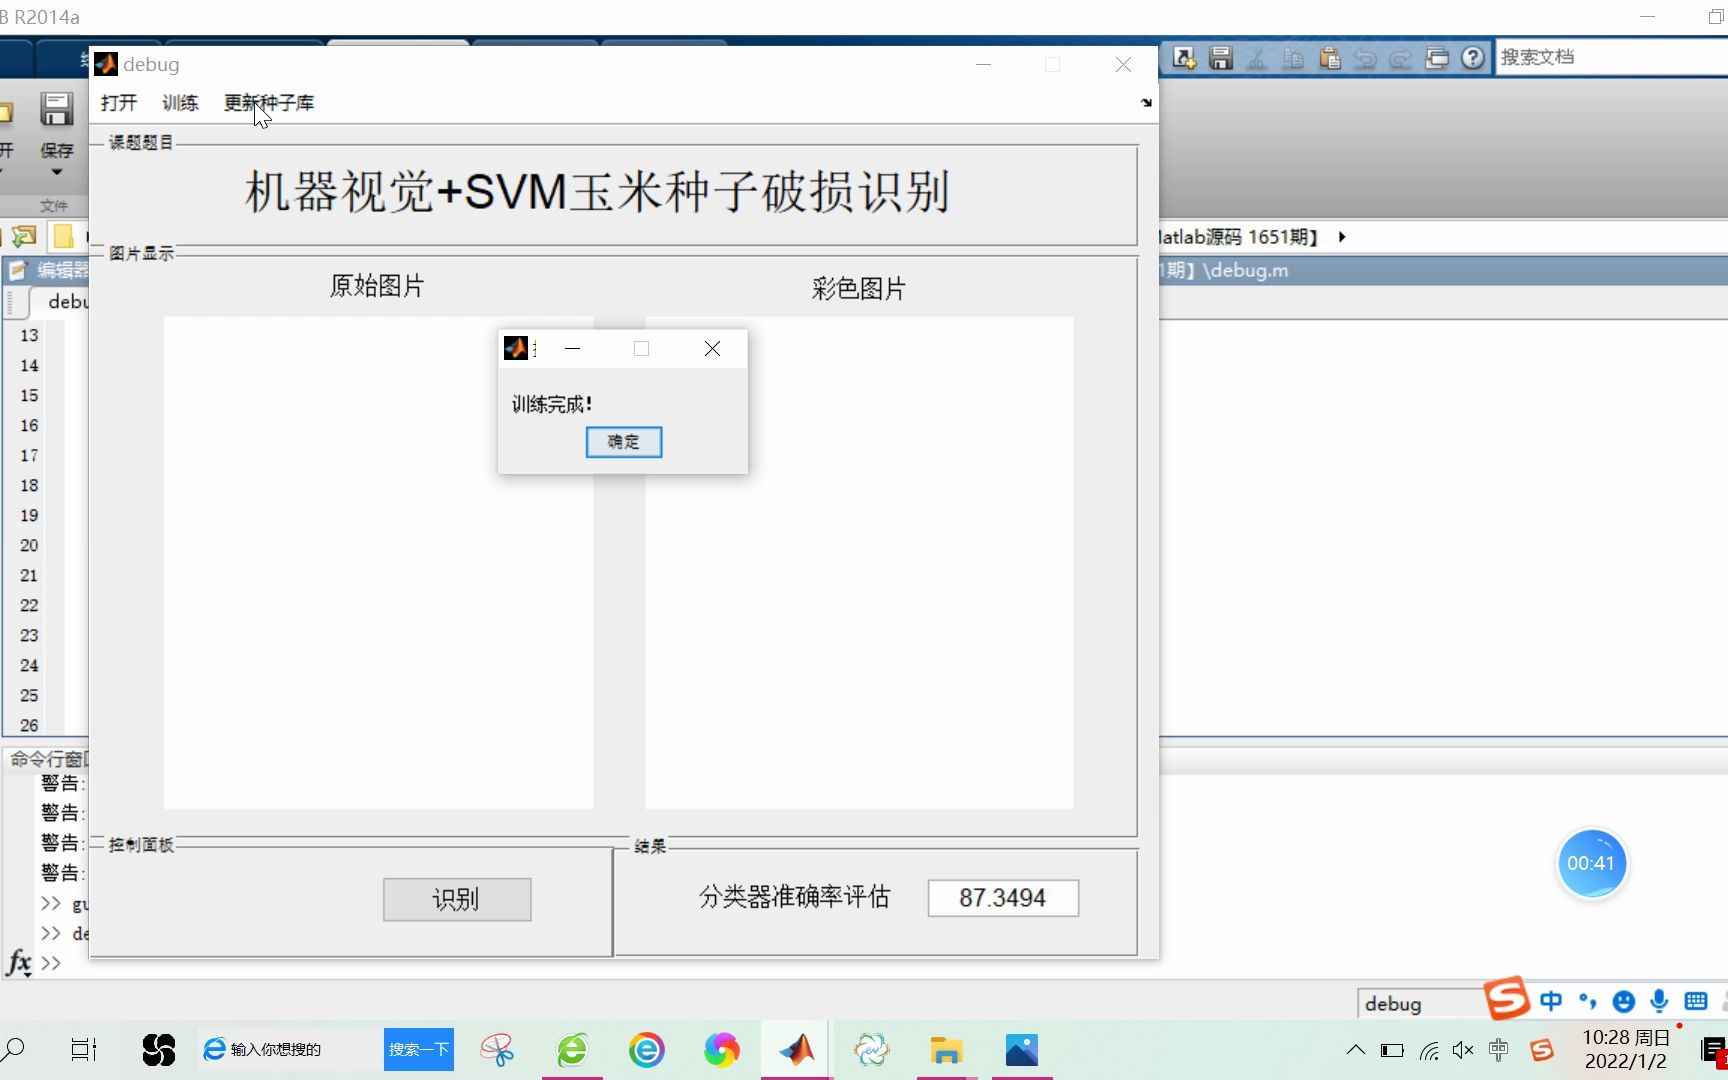
Task: Open the Photos app on taskbar
Action: [1022, 1050]
